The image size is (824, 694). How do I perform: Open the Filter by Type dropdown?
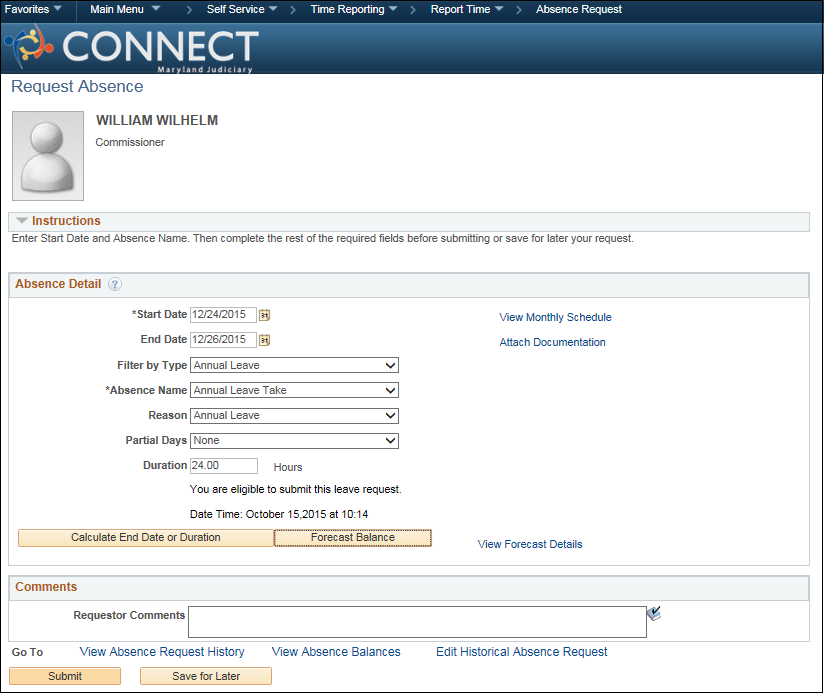pyautogui.click(x=294, y=365)
